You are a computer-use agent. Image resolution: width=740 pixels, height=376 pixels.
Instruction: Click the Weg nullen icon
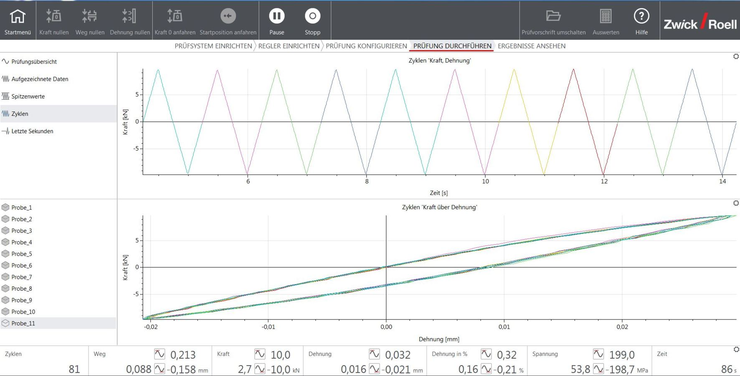(90, 17)
